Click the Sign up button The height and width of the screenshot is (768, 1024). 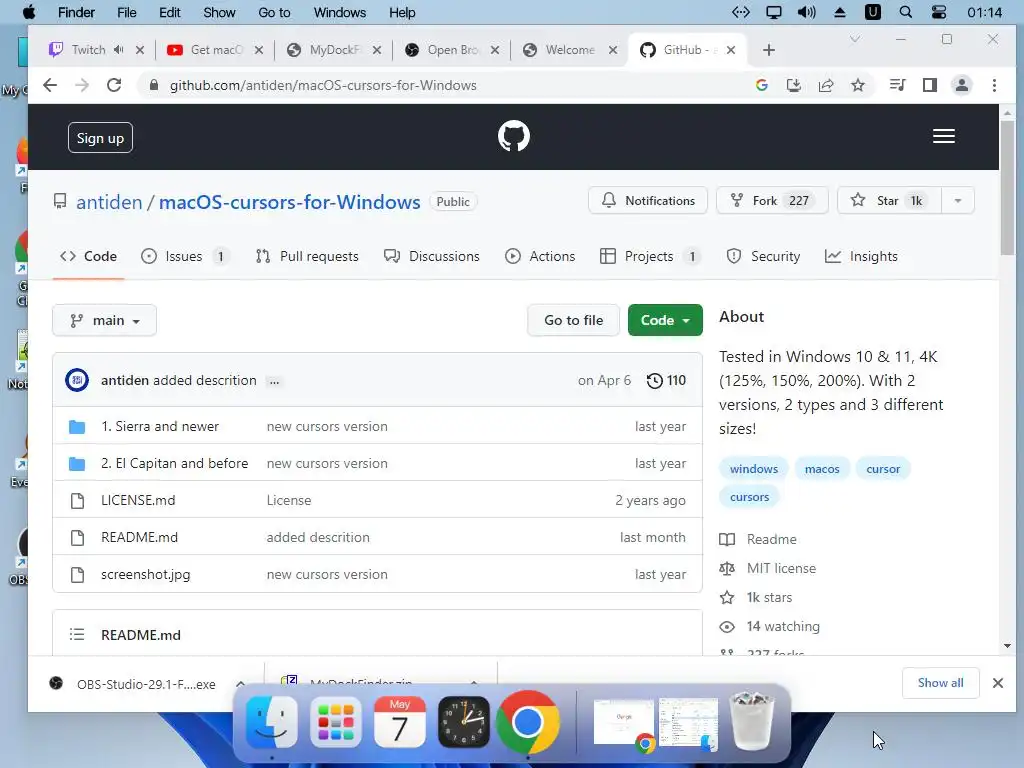[x=100, y=138]
